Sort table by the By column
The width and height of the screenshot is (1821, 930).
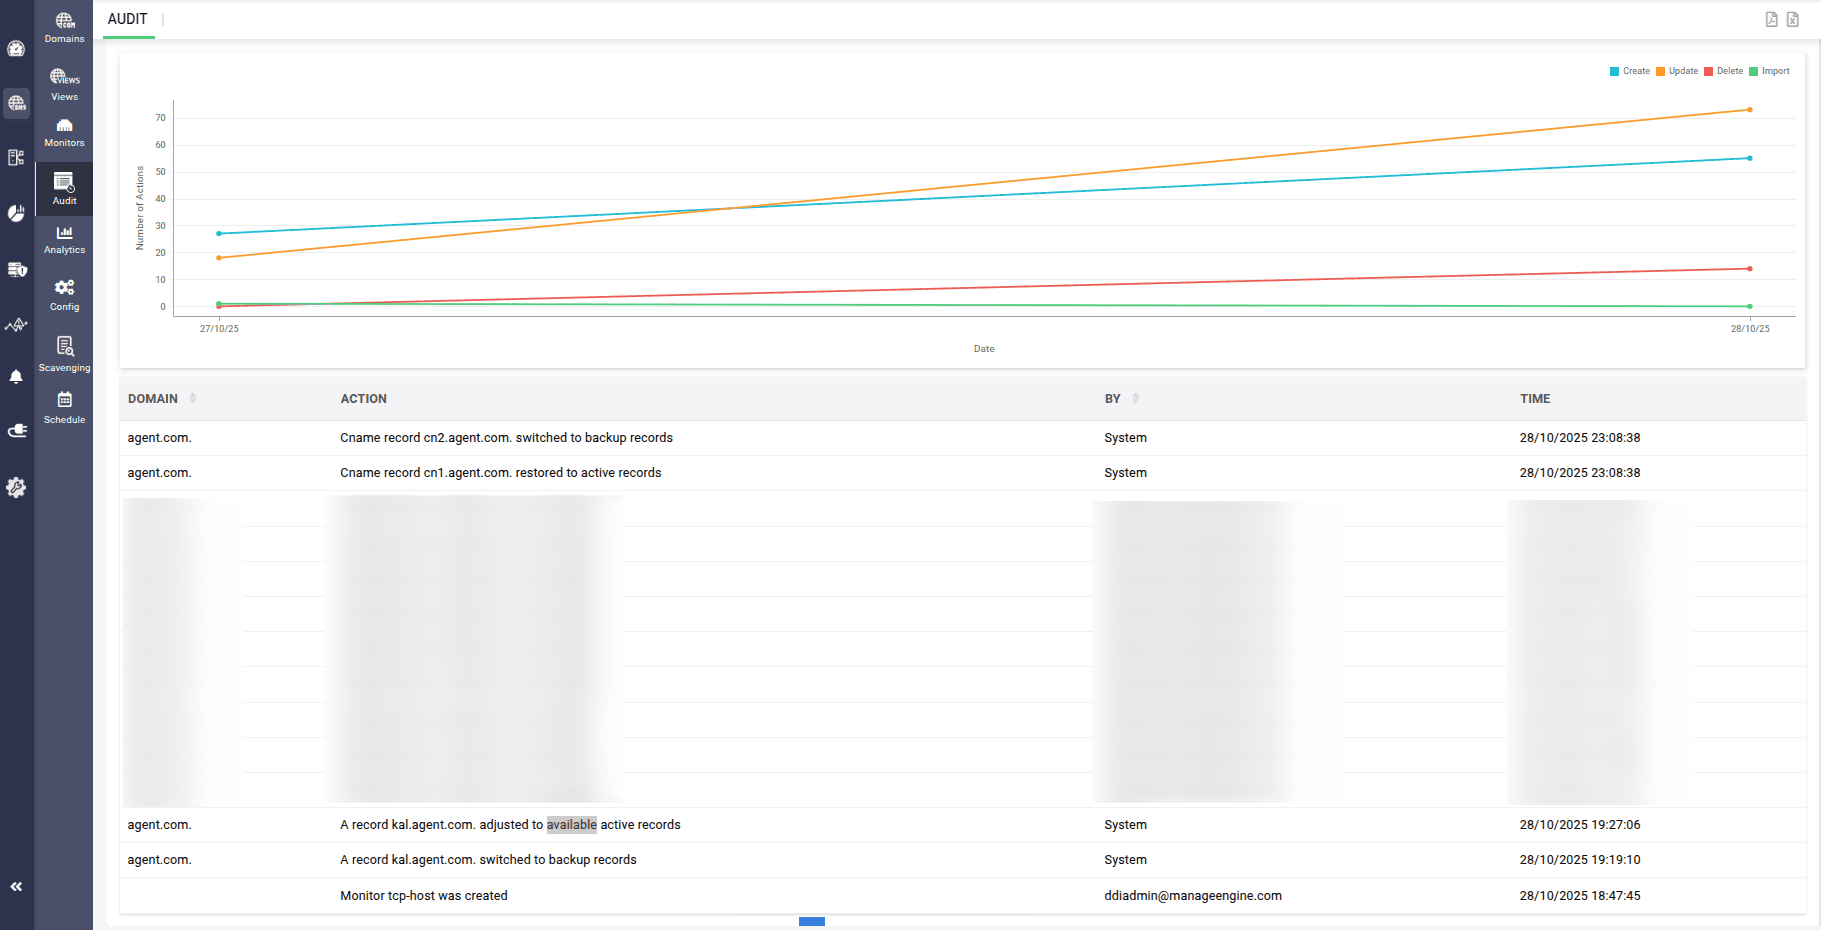tap(1135, 398)
